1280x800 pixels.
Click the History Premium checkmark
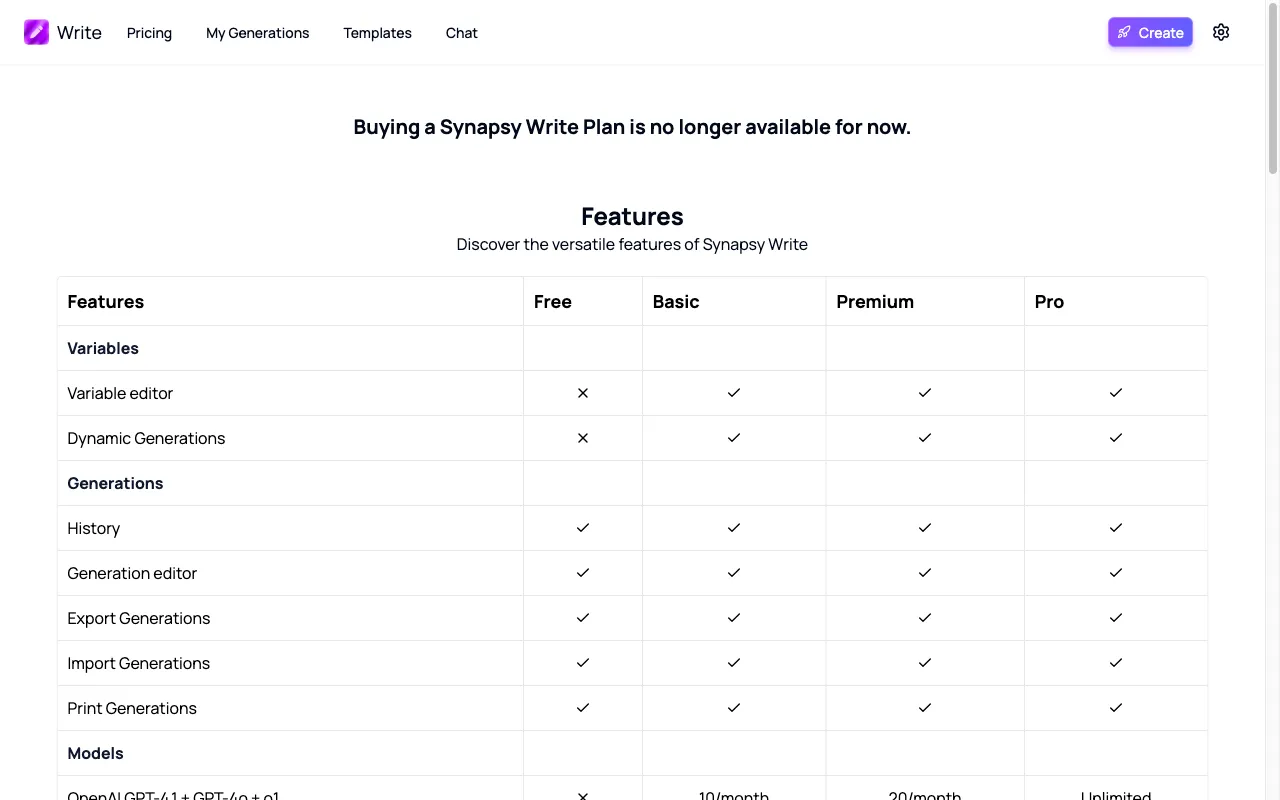click(x=925, y=528)
